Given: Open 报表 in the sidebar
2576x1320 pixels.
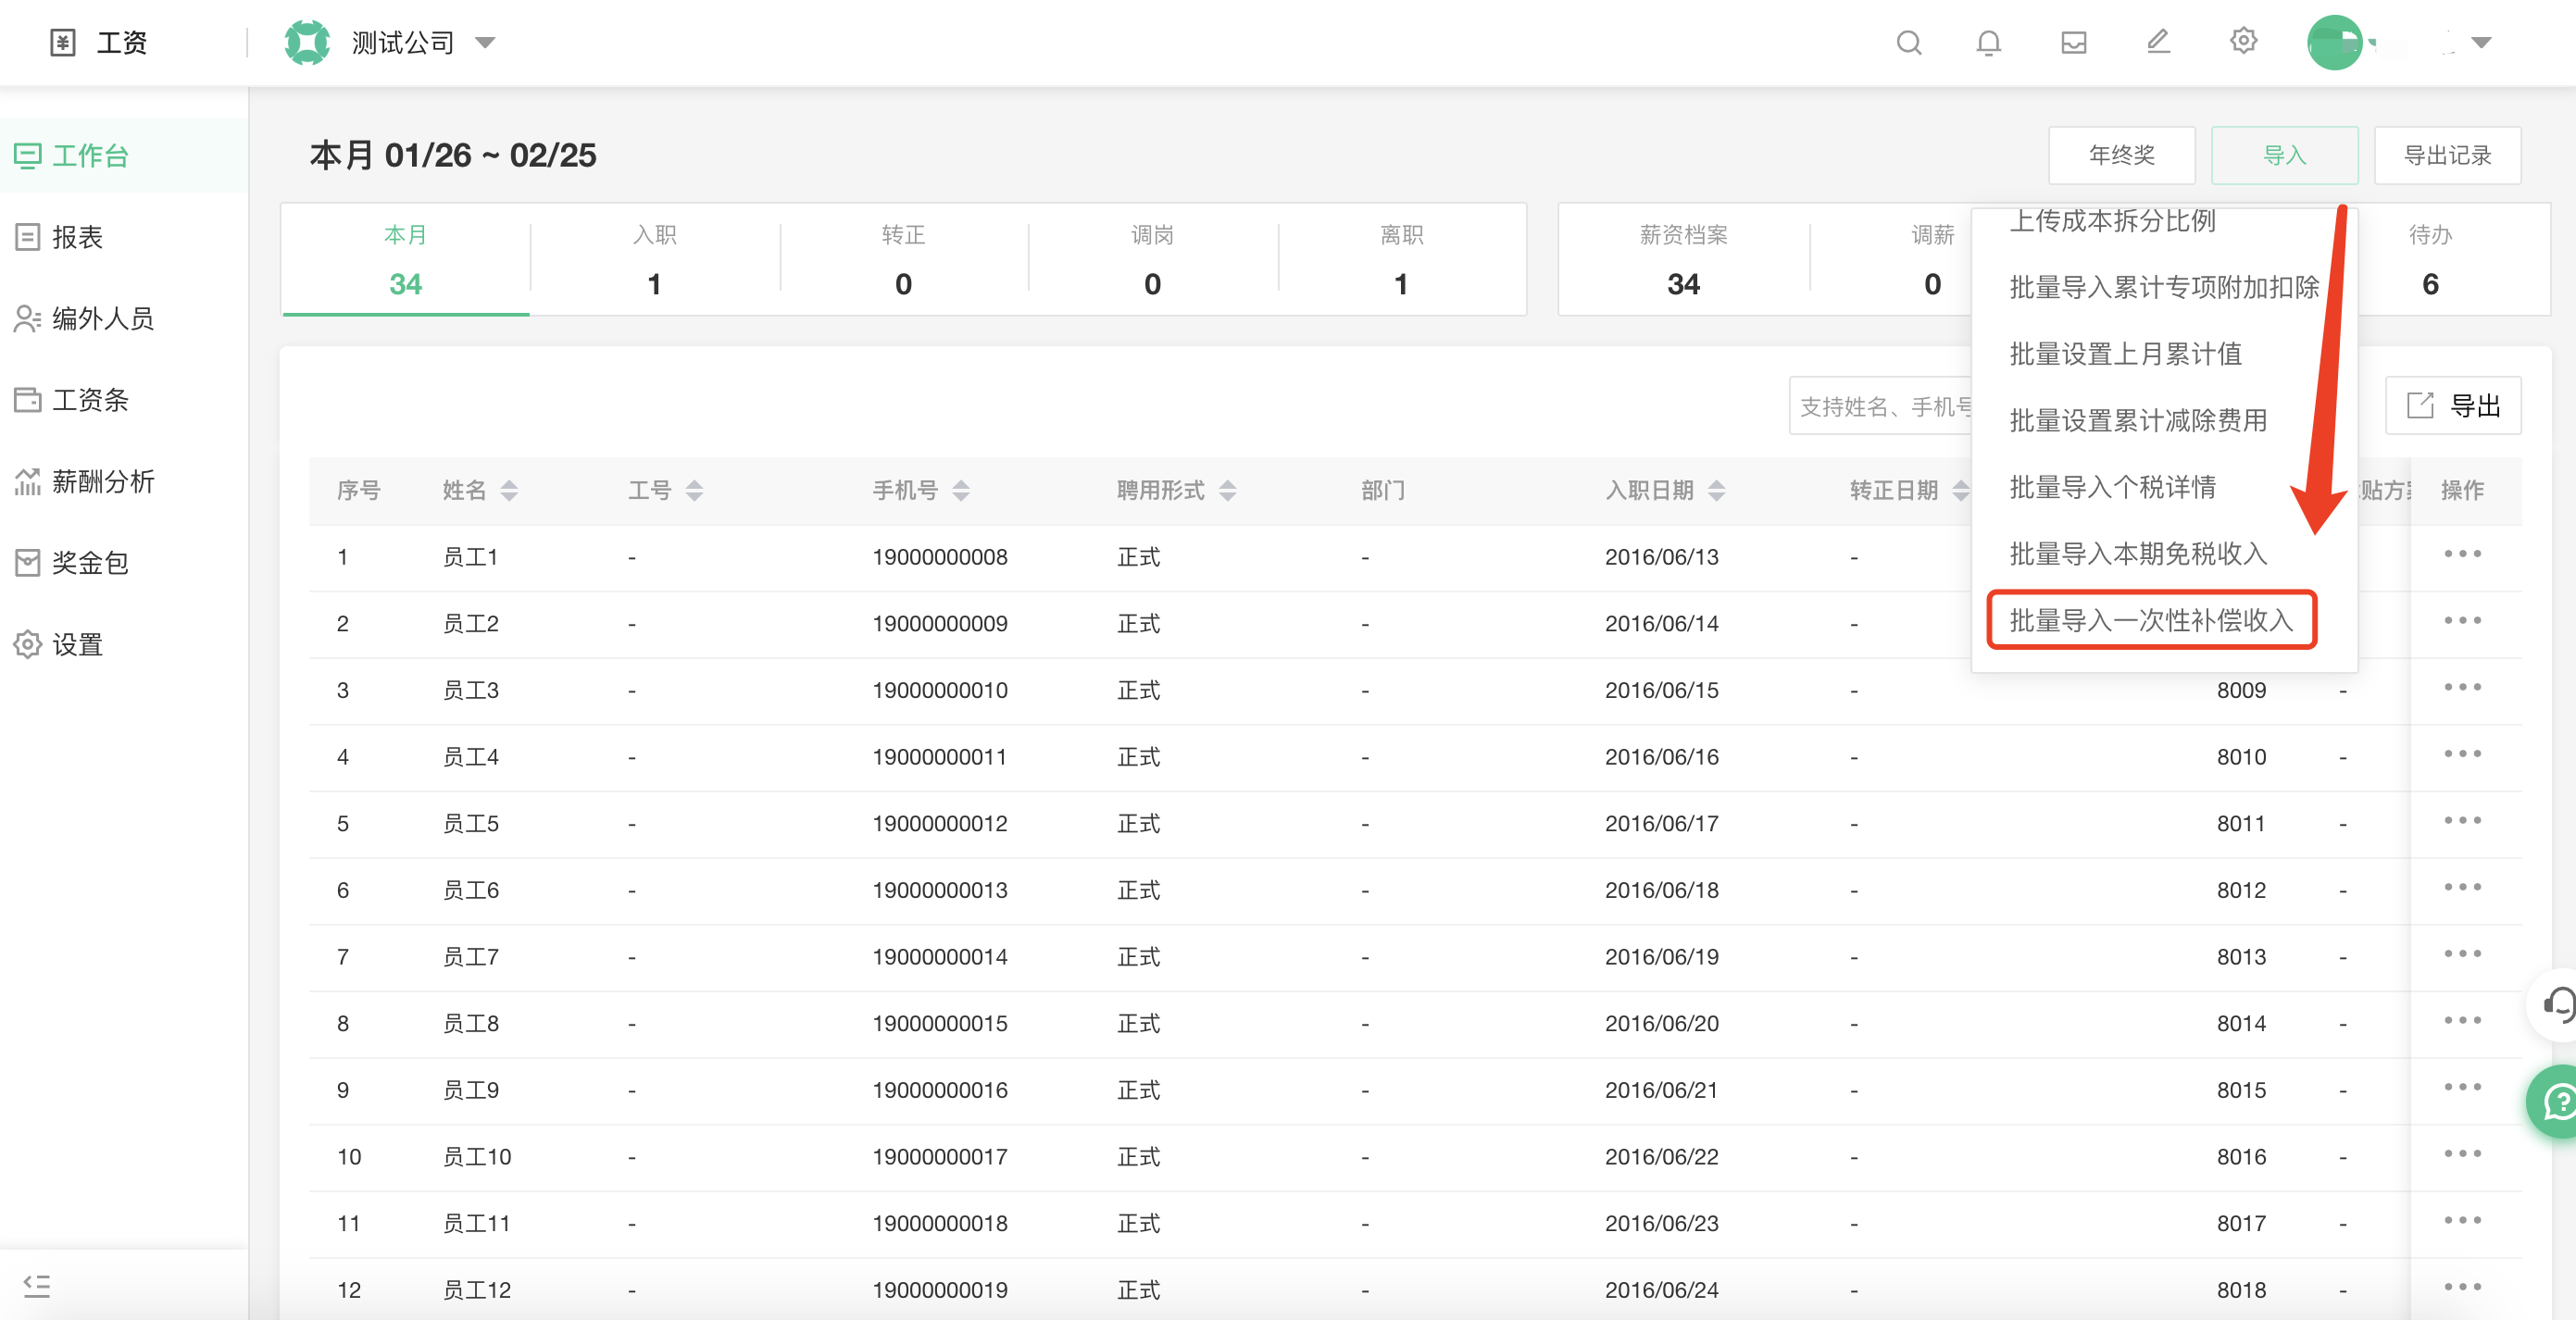Looking at the screenshot, I should (x=124, y=237).
